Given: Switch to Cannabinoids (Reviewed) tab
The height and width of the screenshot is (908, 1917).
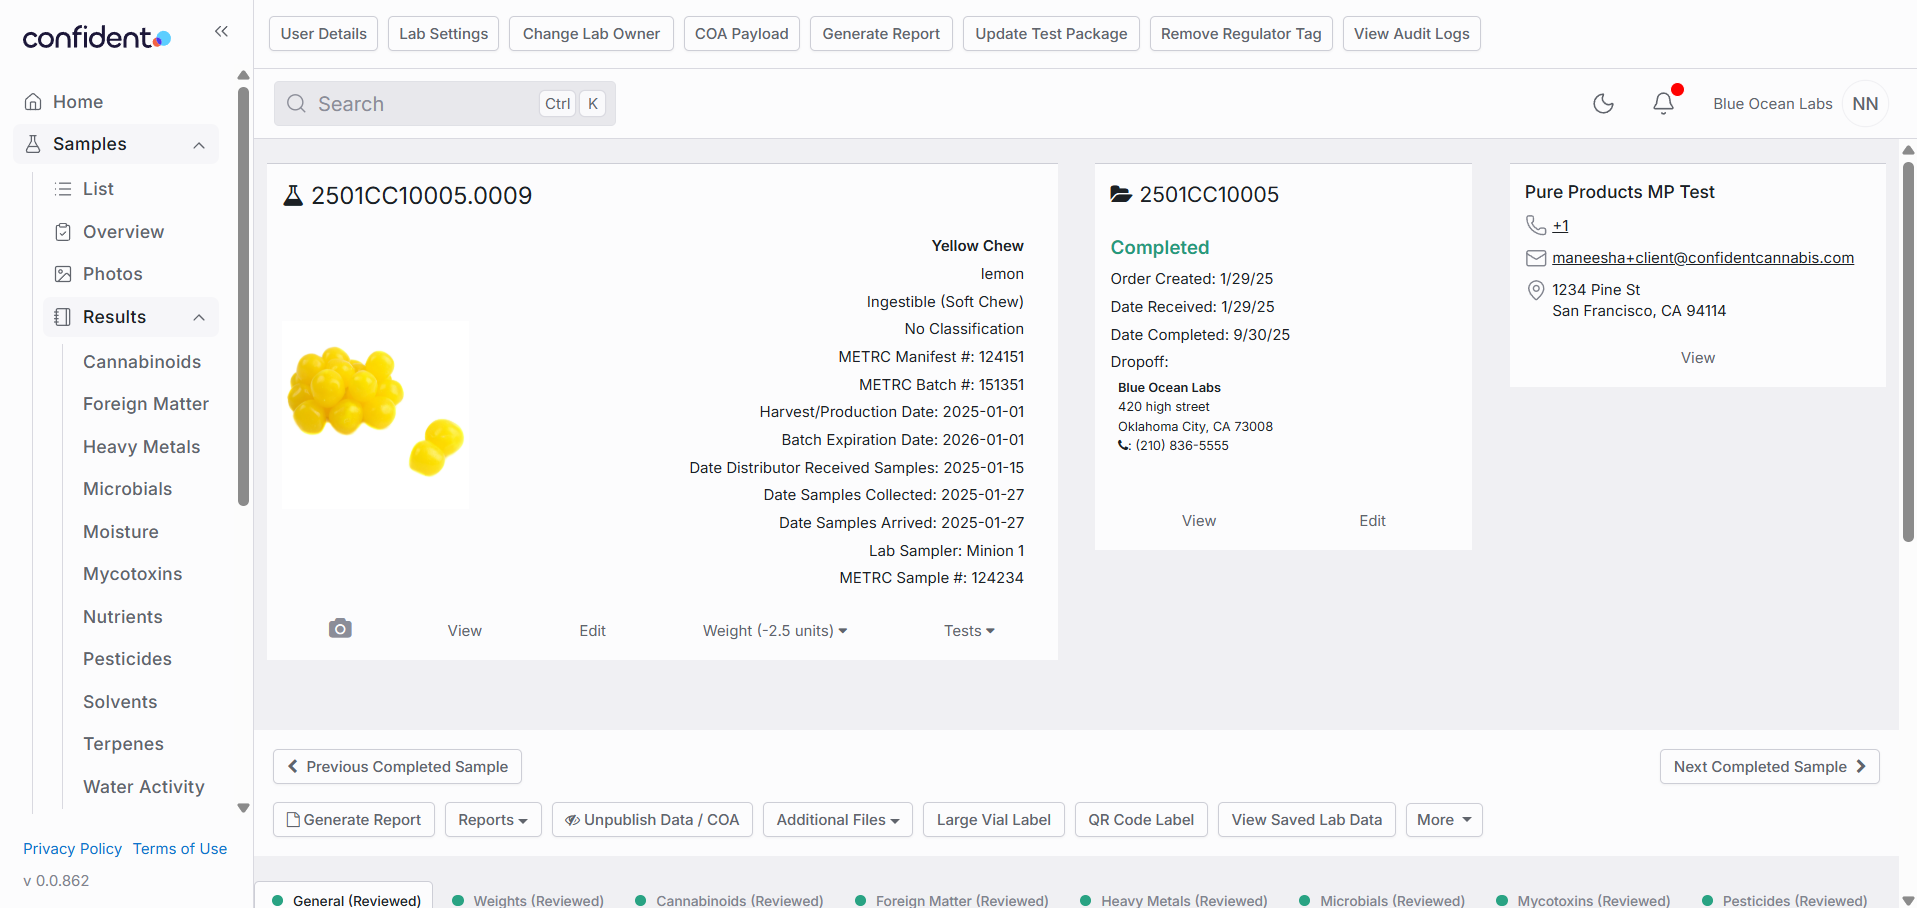Looking at the screenshot, I should [730, 900].
